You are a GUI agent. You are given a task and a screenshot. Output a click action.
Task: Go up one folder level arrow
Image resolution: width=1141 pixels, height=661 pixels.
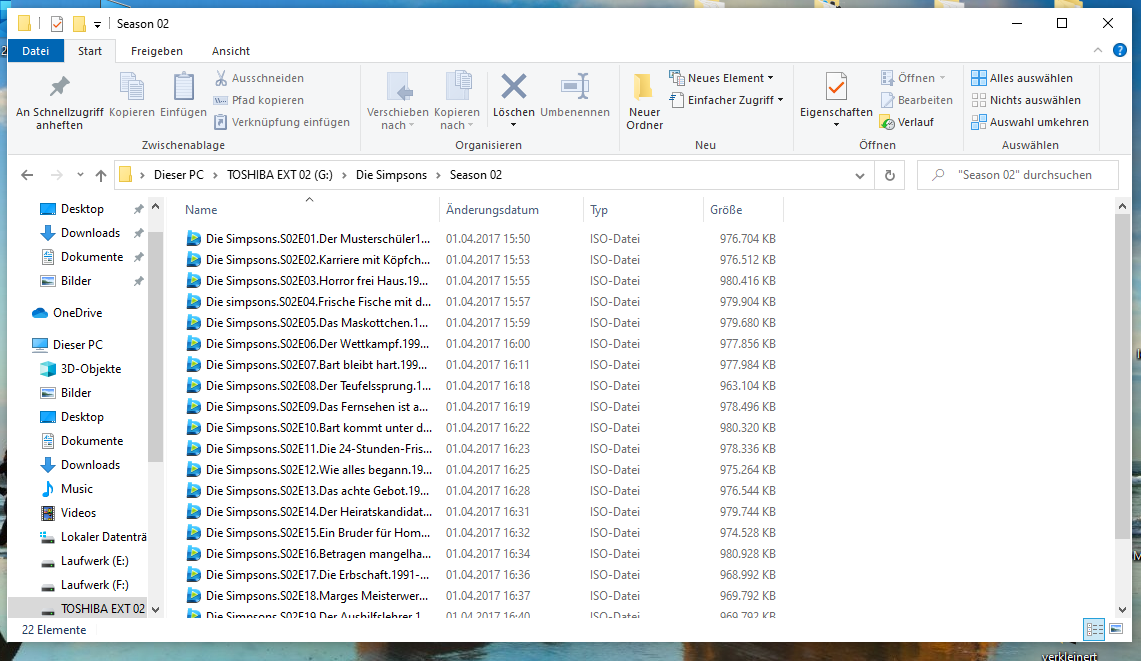101,175
